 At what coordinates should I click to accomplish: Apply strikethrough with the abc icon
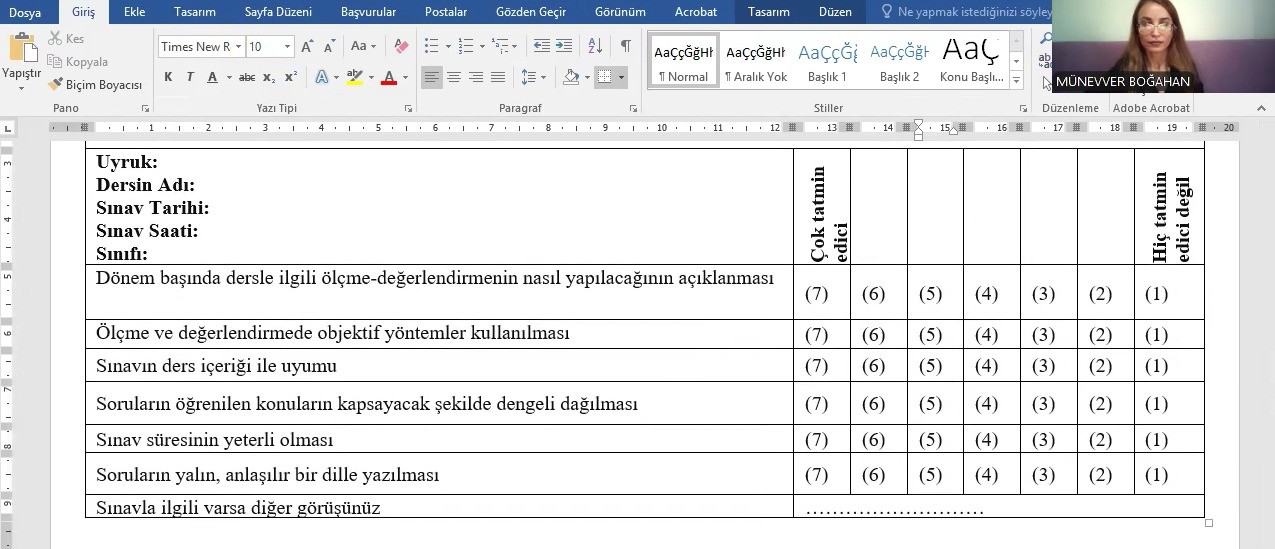pos(246,77)
